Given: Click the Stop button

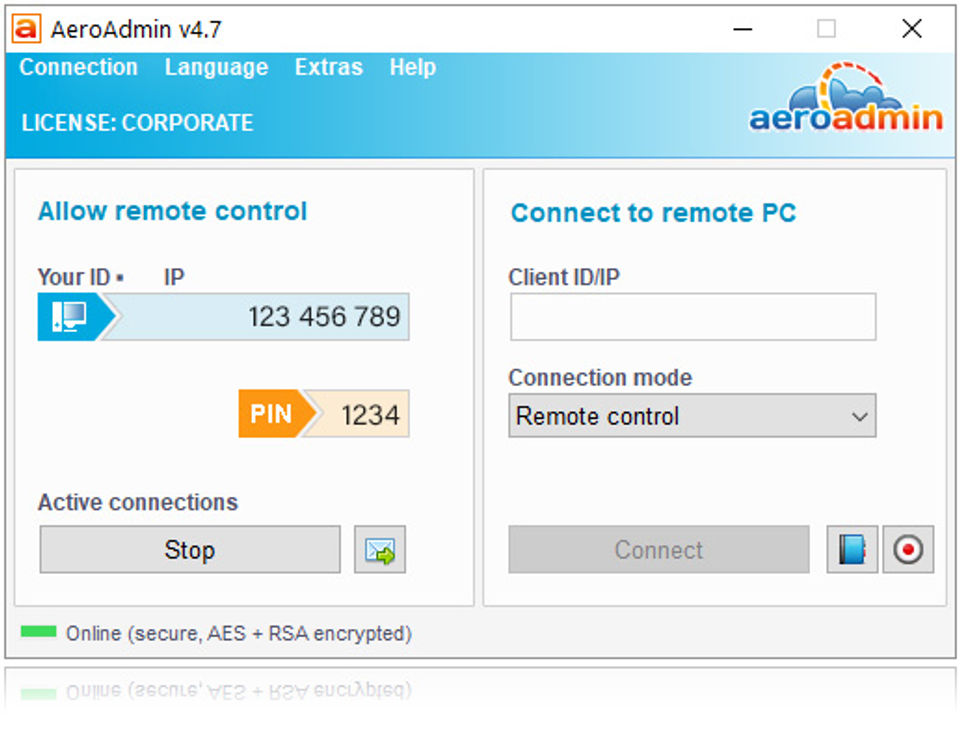Looking at the screenshot, I should pyautogui.click(x=190, y=549).
